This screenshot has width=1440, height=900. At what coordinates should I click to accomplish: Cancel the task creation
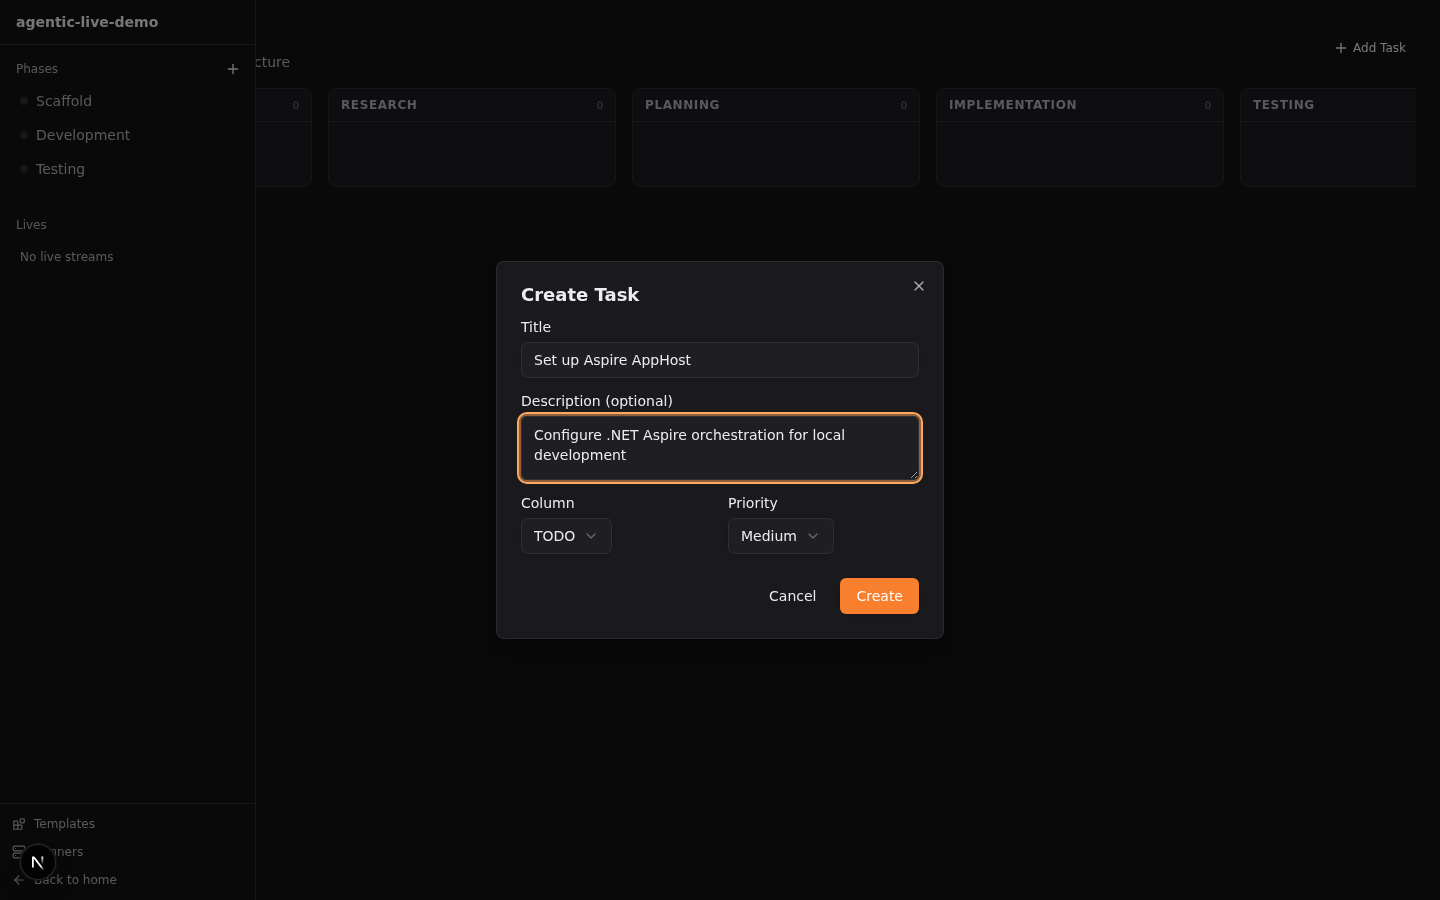click(792, 596)
